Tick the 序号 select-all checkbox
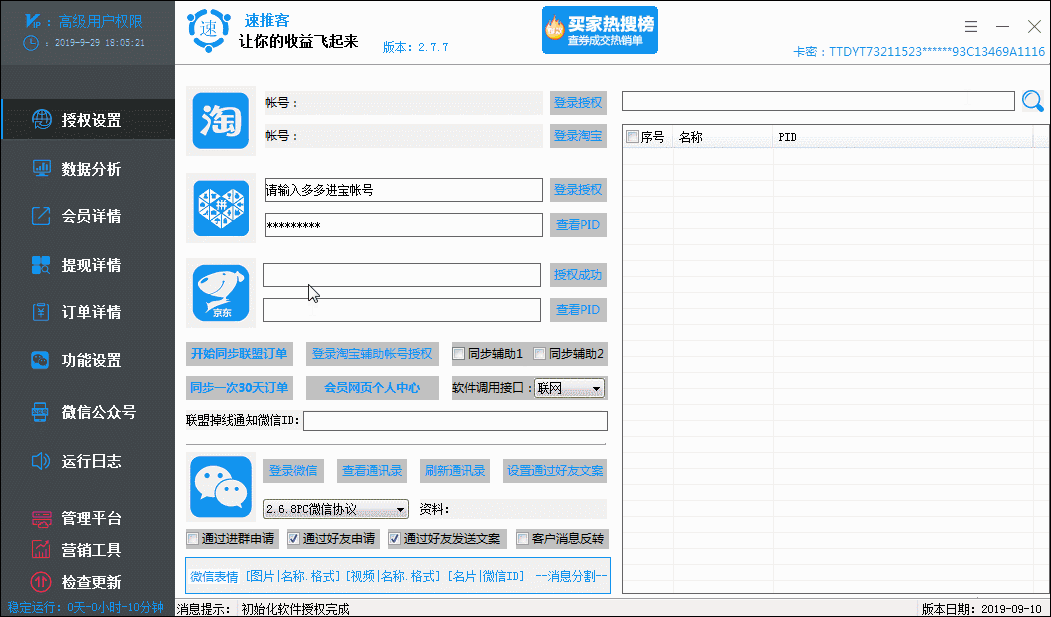This screenshot has height=617, width=1051. [x=632, y=137]
